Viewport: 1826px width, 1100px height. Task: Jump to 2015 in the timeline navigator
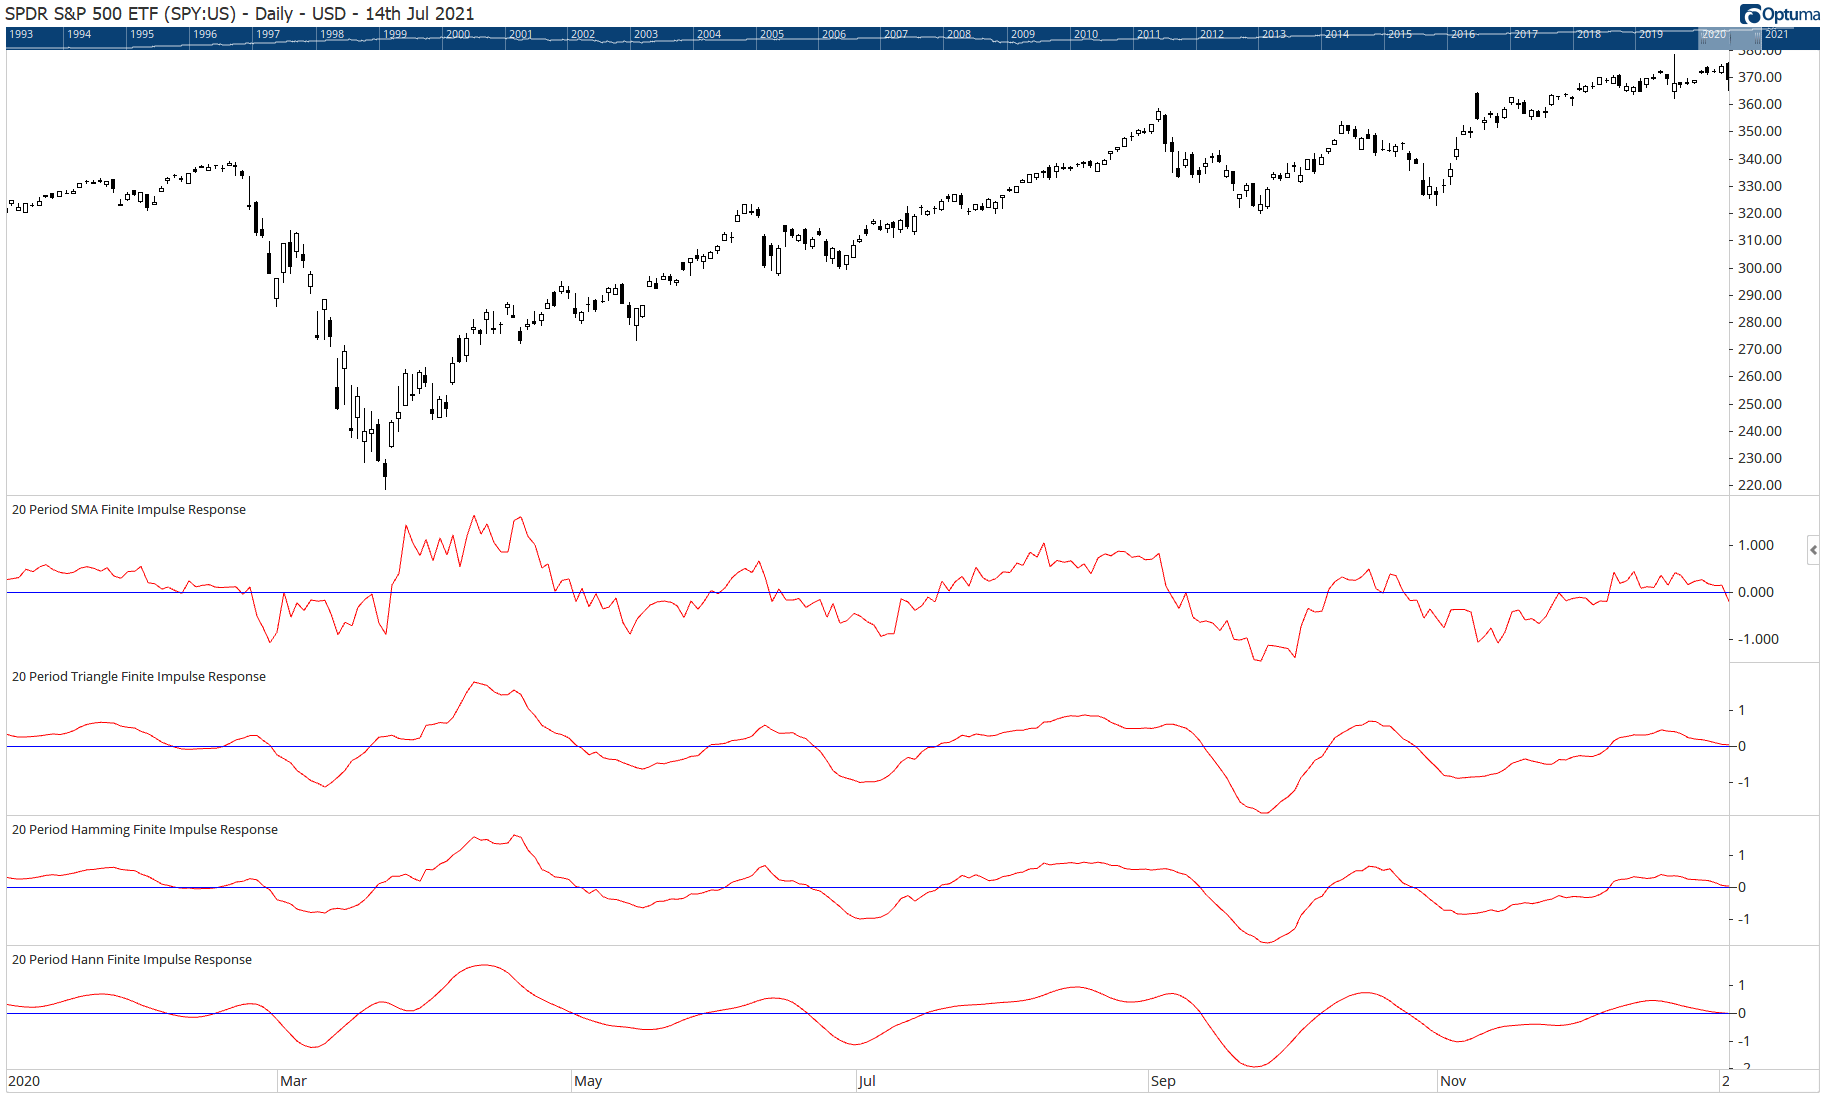pos(1400,34)
